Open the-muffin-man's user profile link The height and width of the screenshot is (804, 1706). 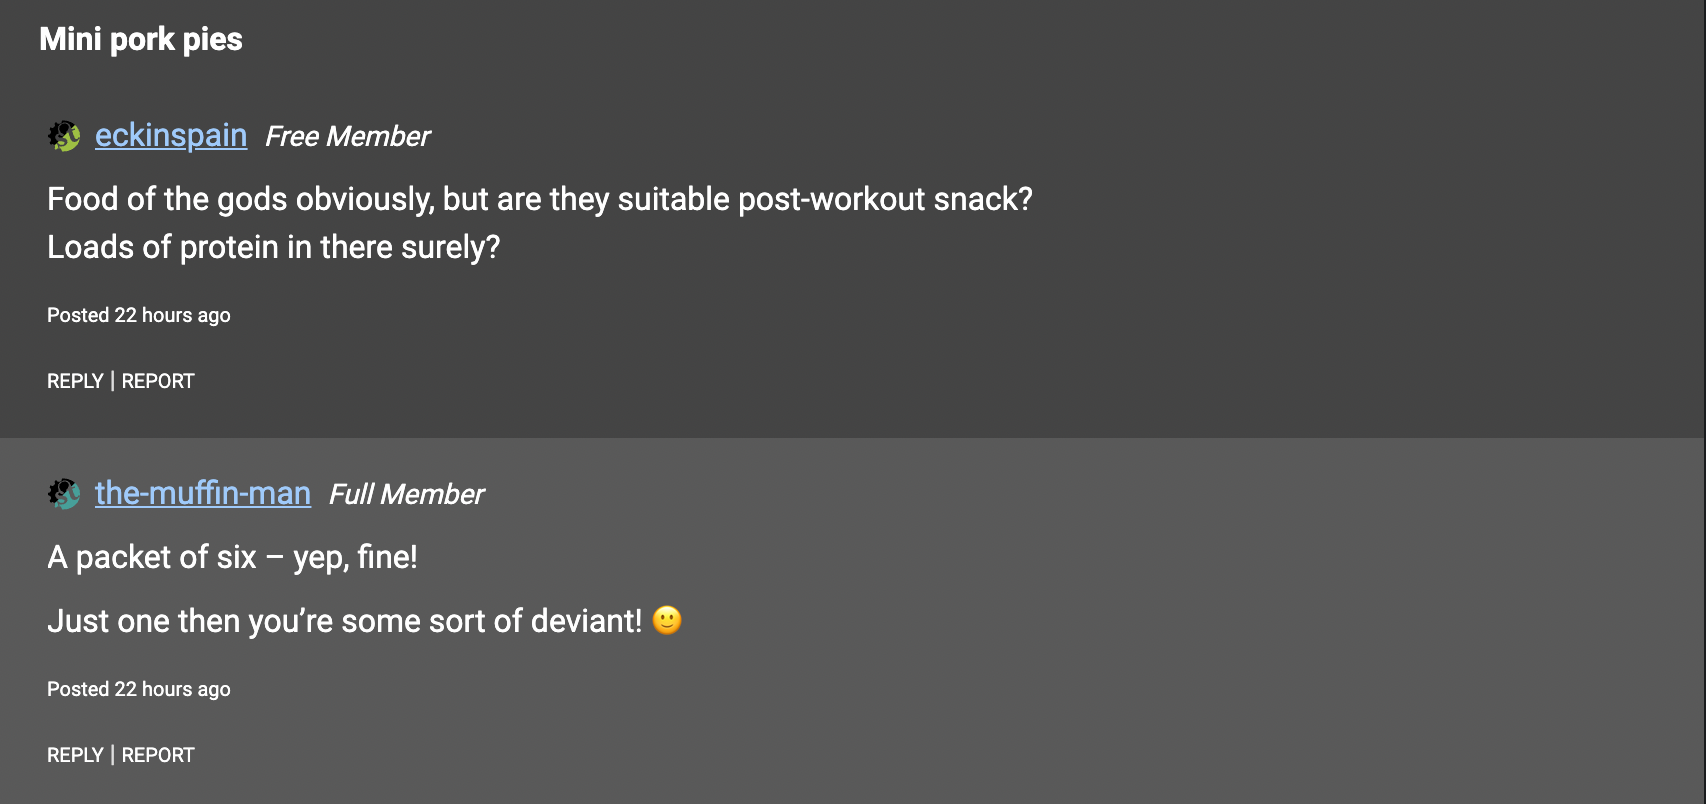(x=203, y=493)
